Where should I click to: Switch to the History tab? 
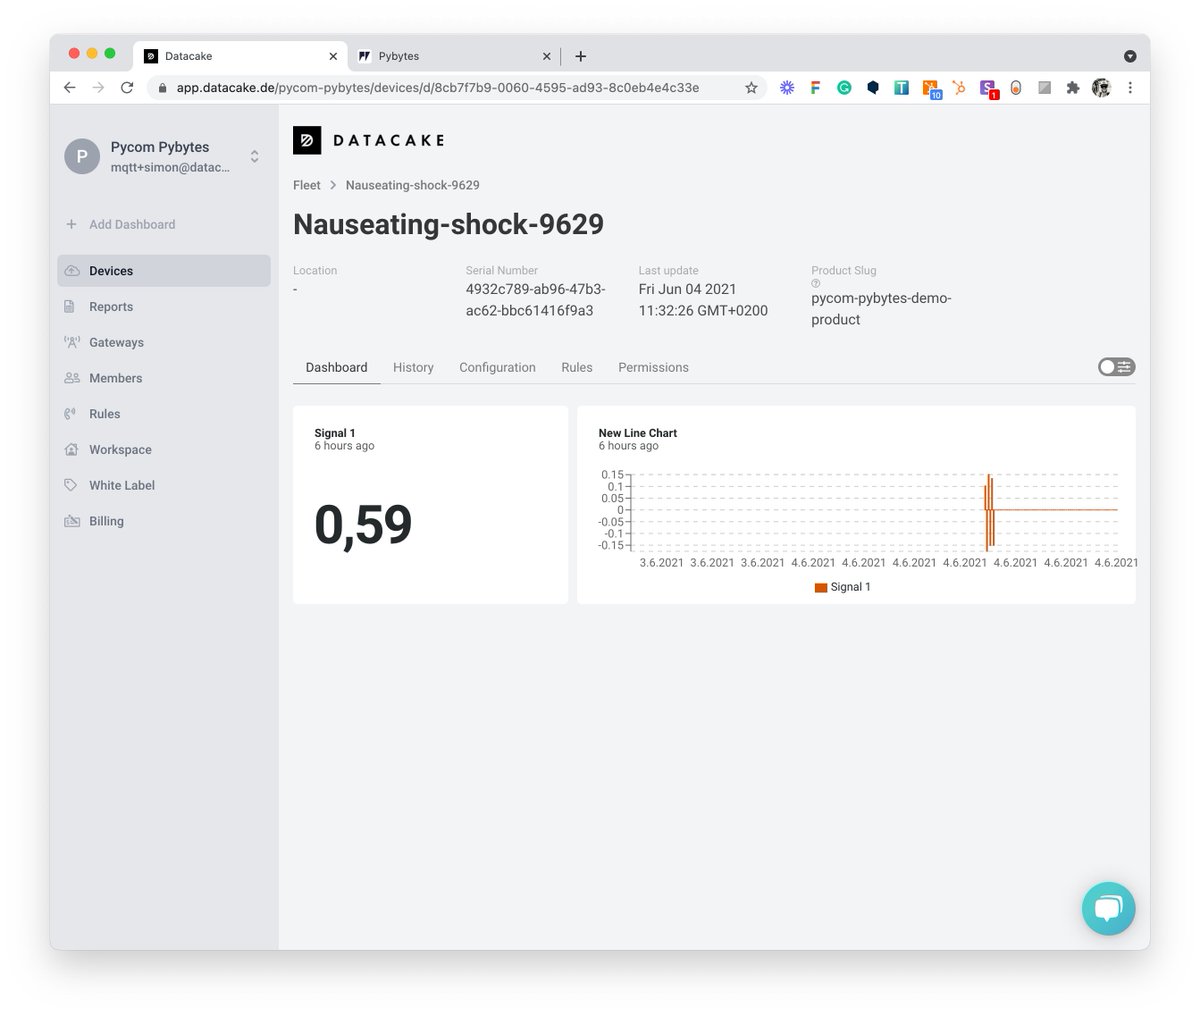tap(413, 367)
